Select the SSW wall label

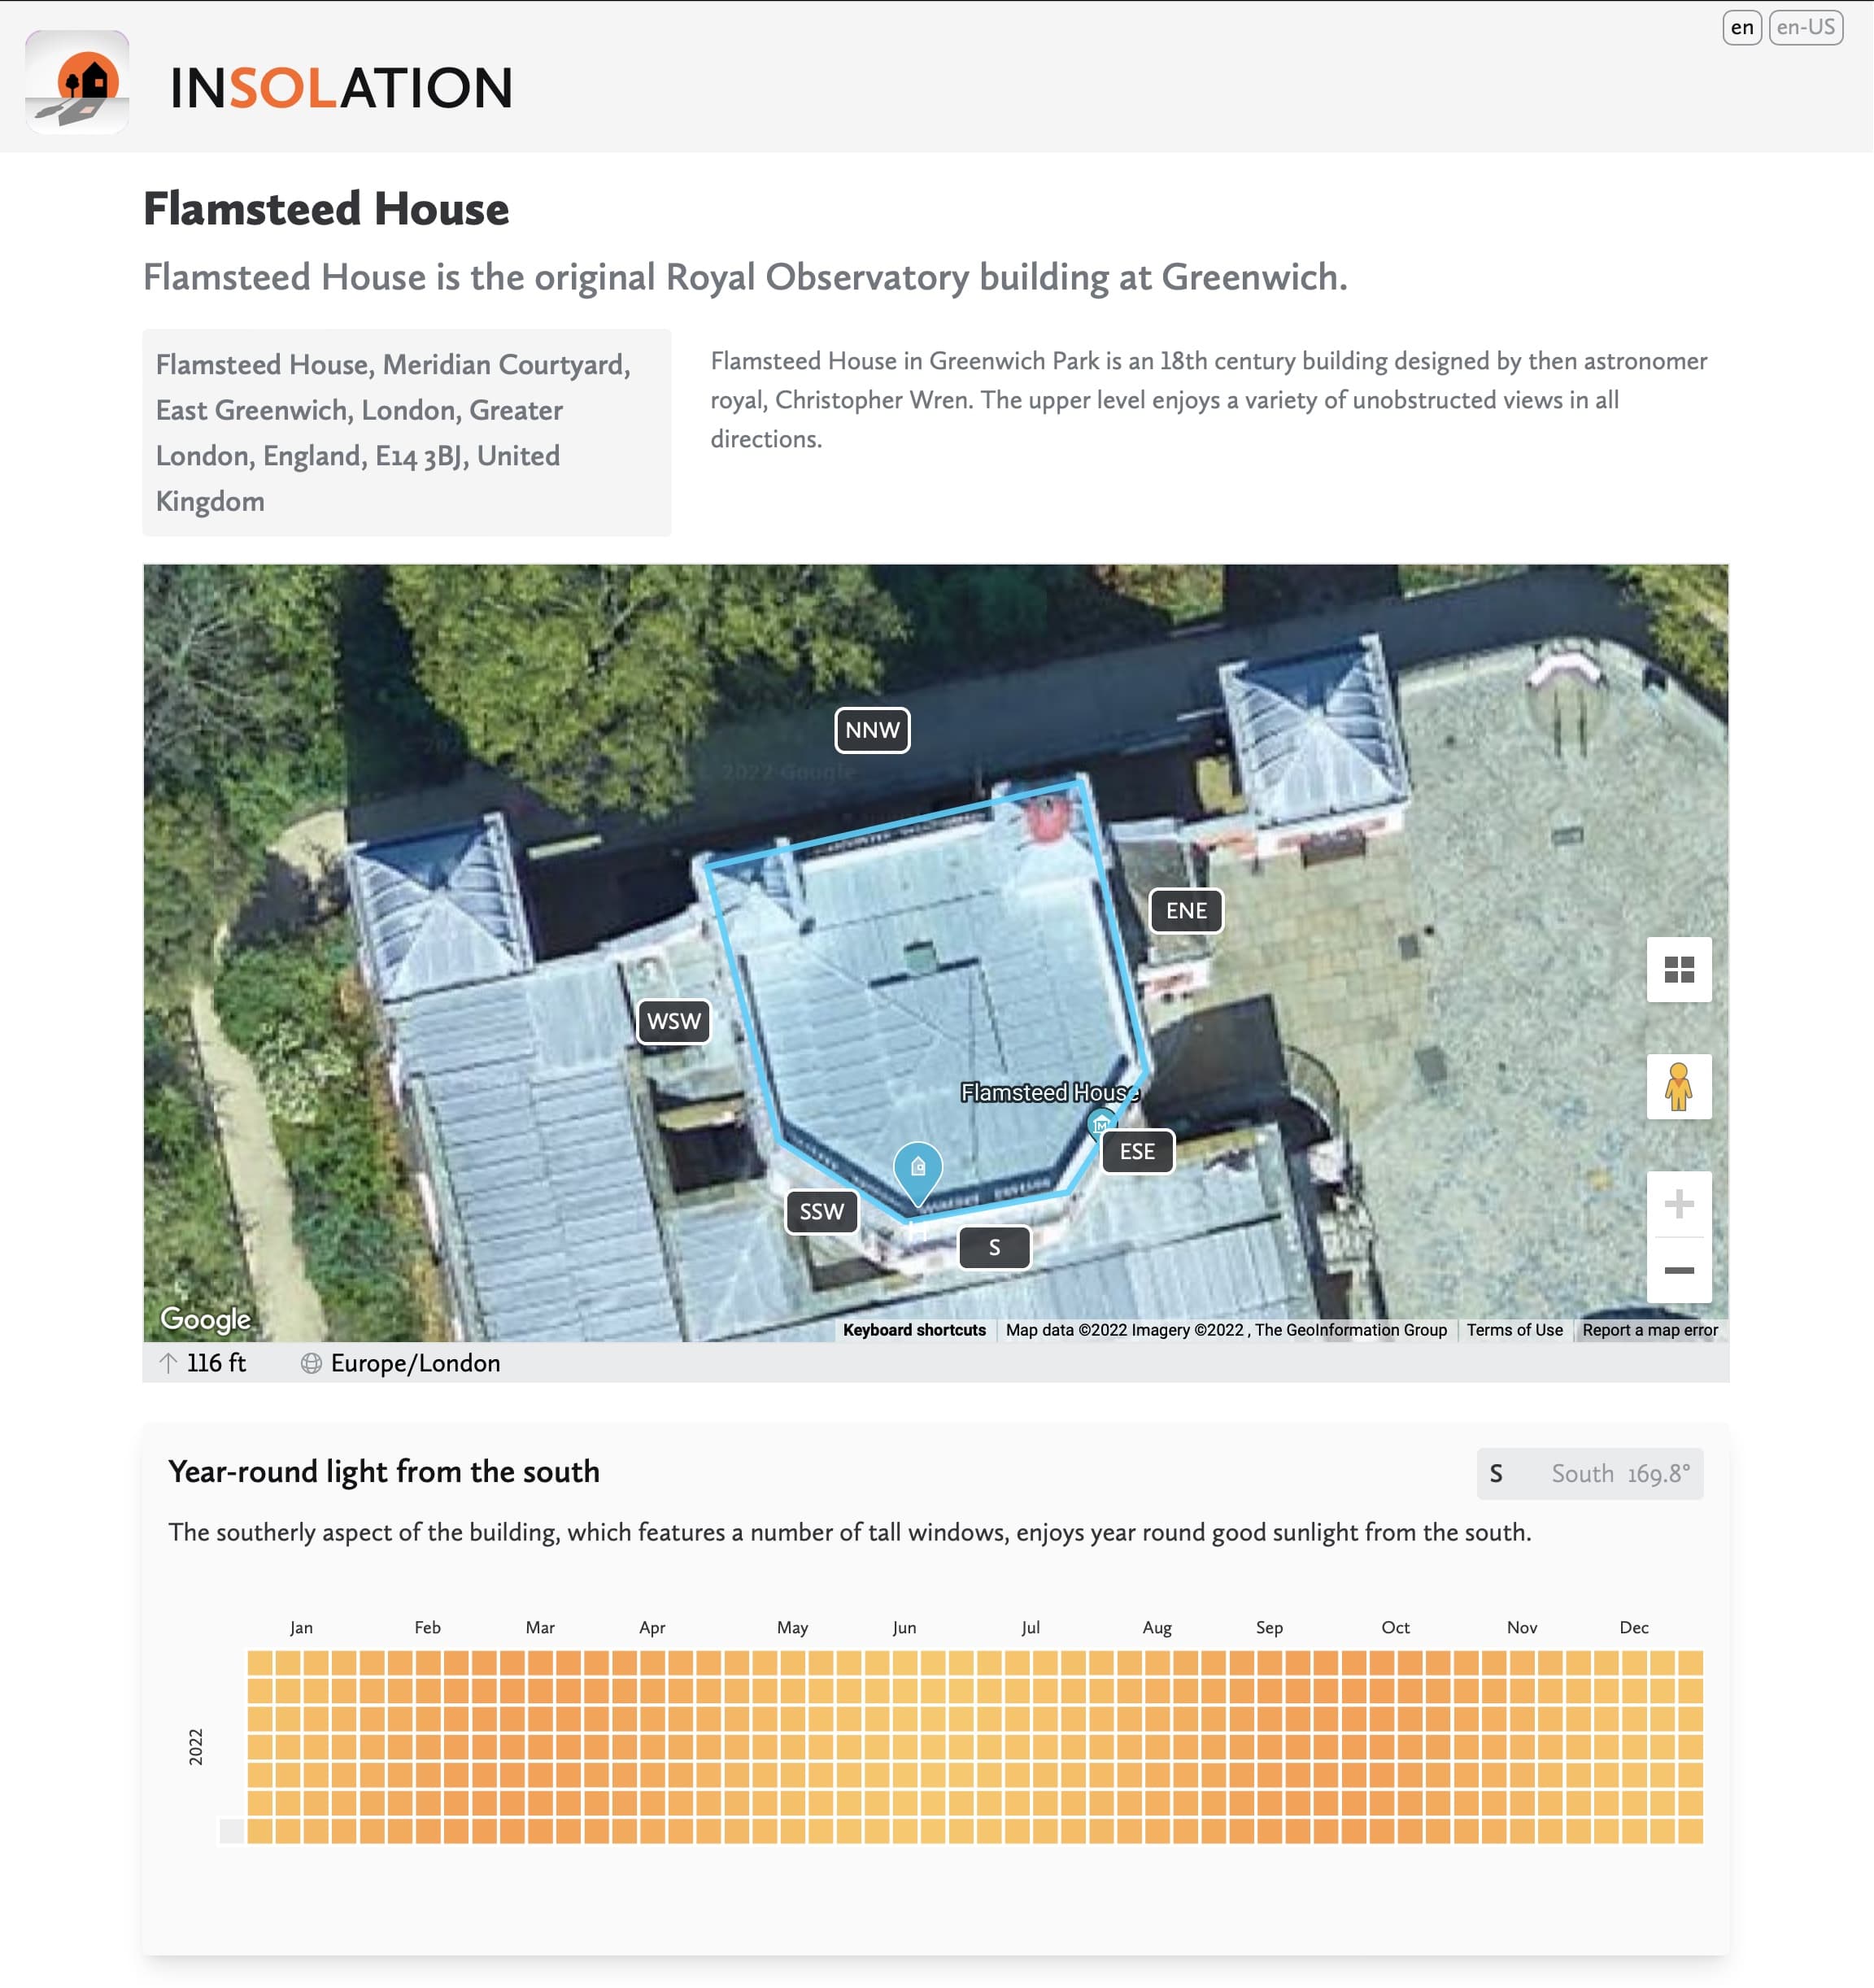click(x=821, y=1212)
